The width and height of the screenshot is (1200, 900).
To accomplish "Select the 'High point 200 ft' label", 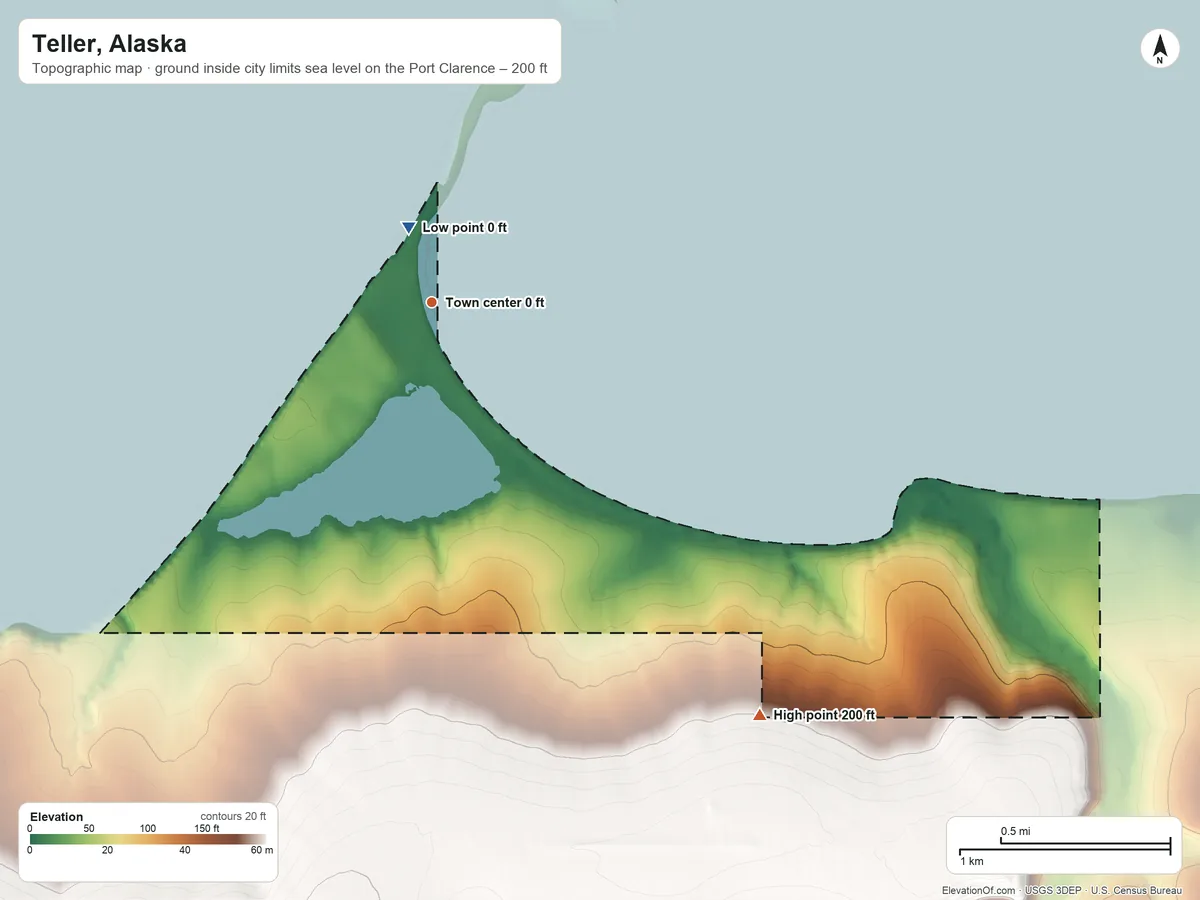I will (x=824, y=715).
